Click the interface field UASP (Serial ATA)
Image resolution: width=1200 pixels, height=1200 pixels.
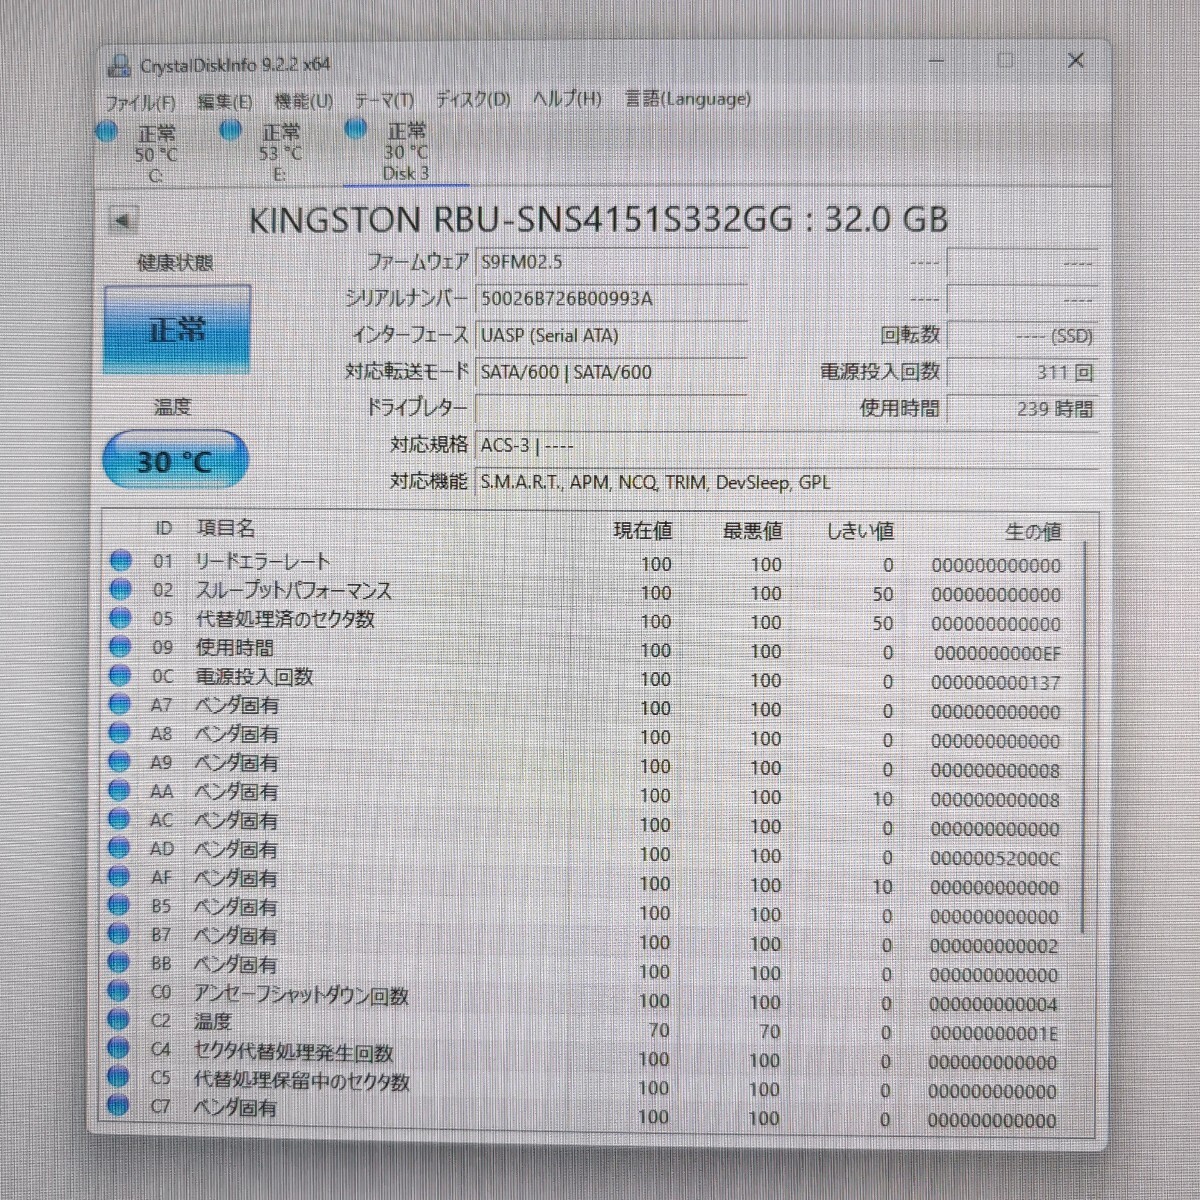click(610, 335)
